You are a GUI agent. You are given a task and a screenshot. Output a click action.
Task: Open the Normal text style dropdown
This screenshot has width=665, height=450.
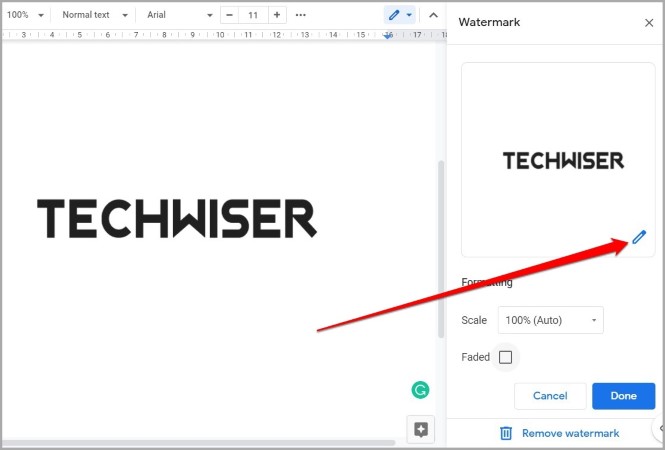coord(95,15)
